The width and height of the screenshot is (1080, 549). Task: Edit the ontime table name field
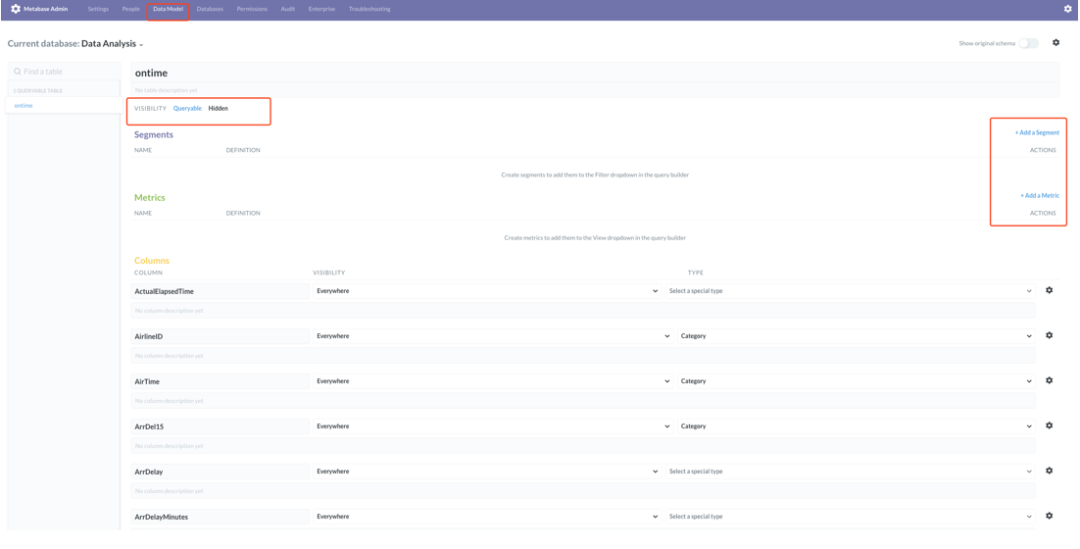pyautogui.click(x=595, y=73)
